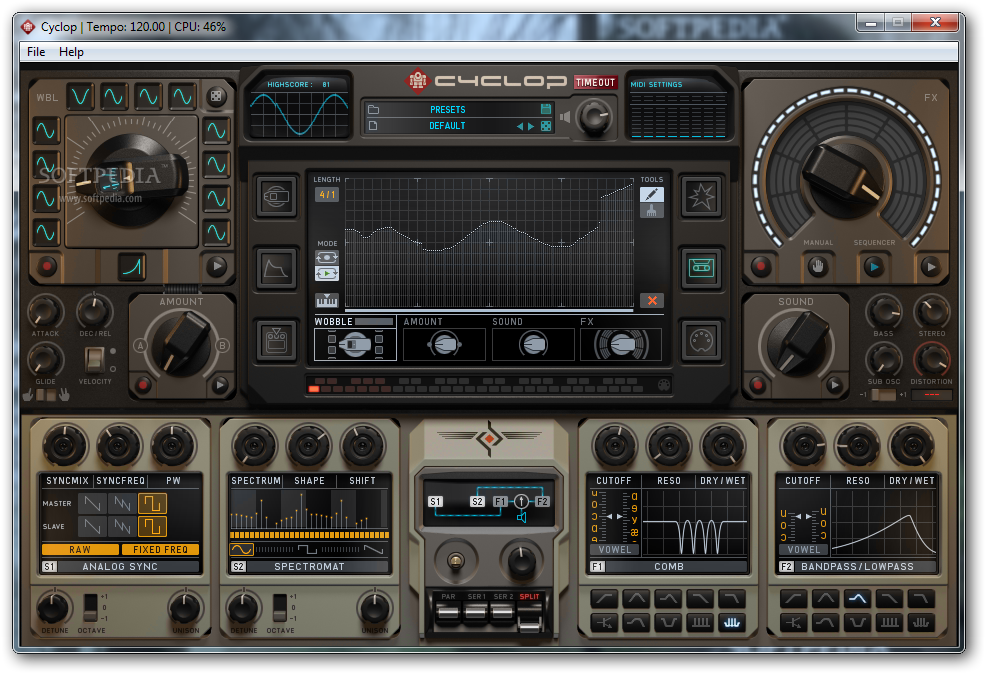Select the square wave icon in Spectromat

click(307, 550)
